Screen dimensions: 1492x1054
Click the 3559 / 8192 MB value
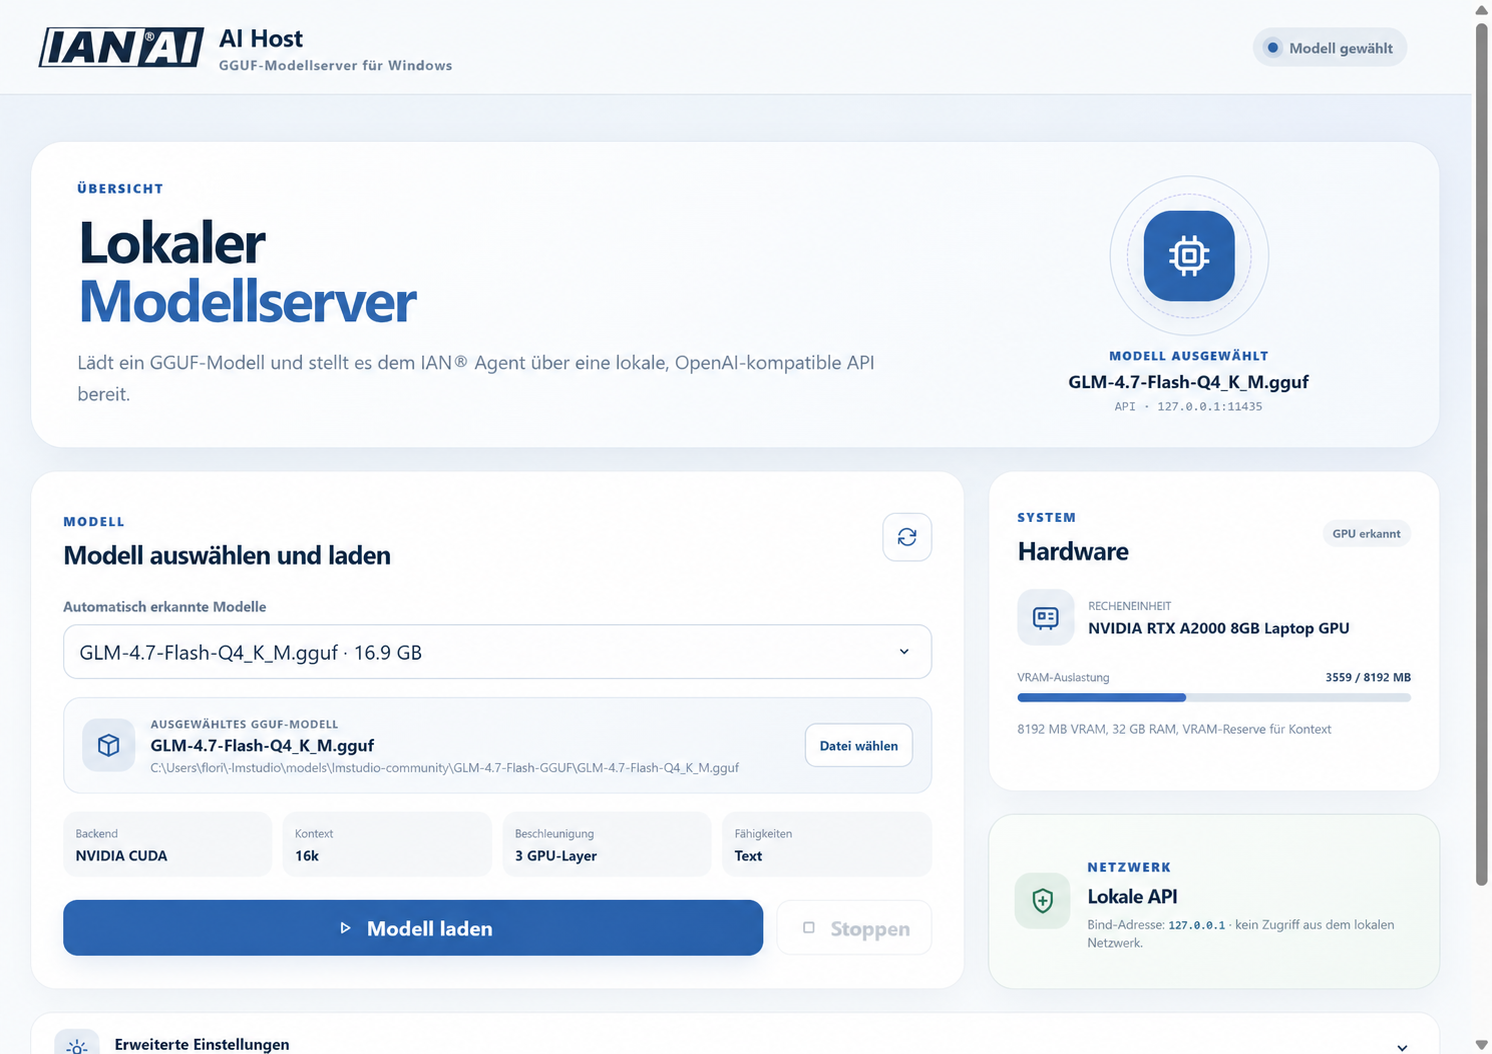tap(1368, 677)
